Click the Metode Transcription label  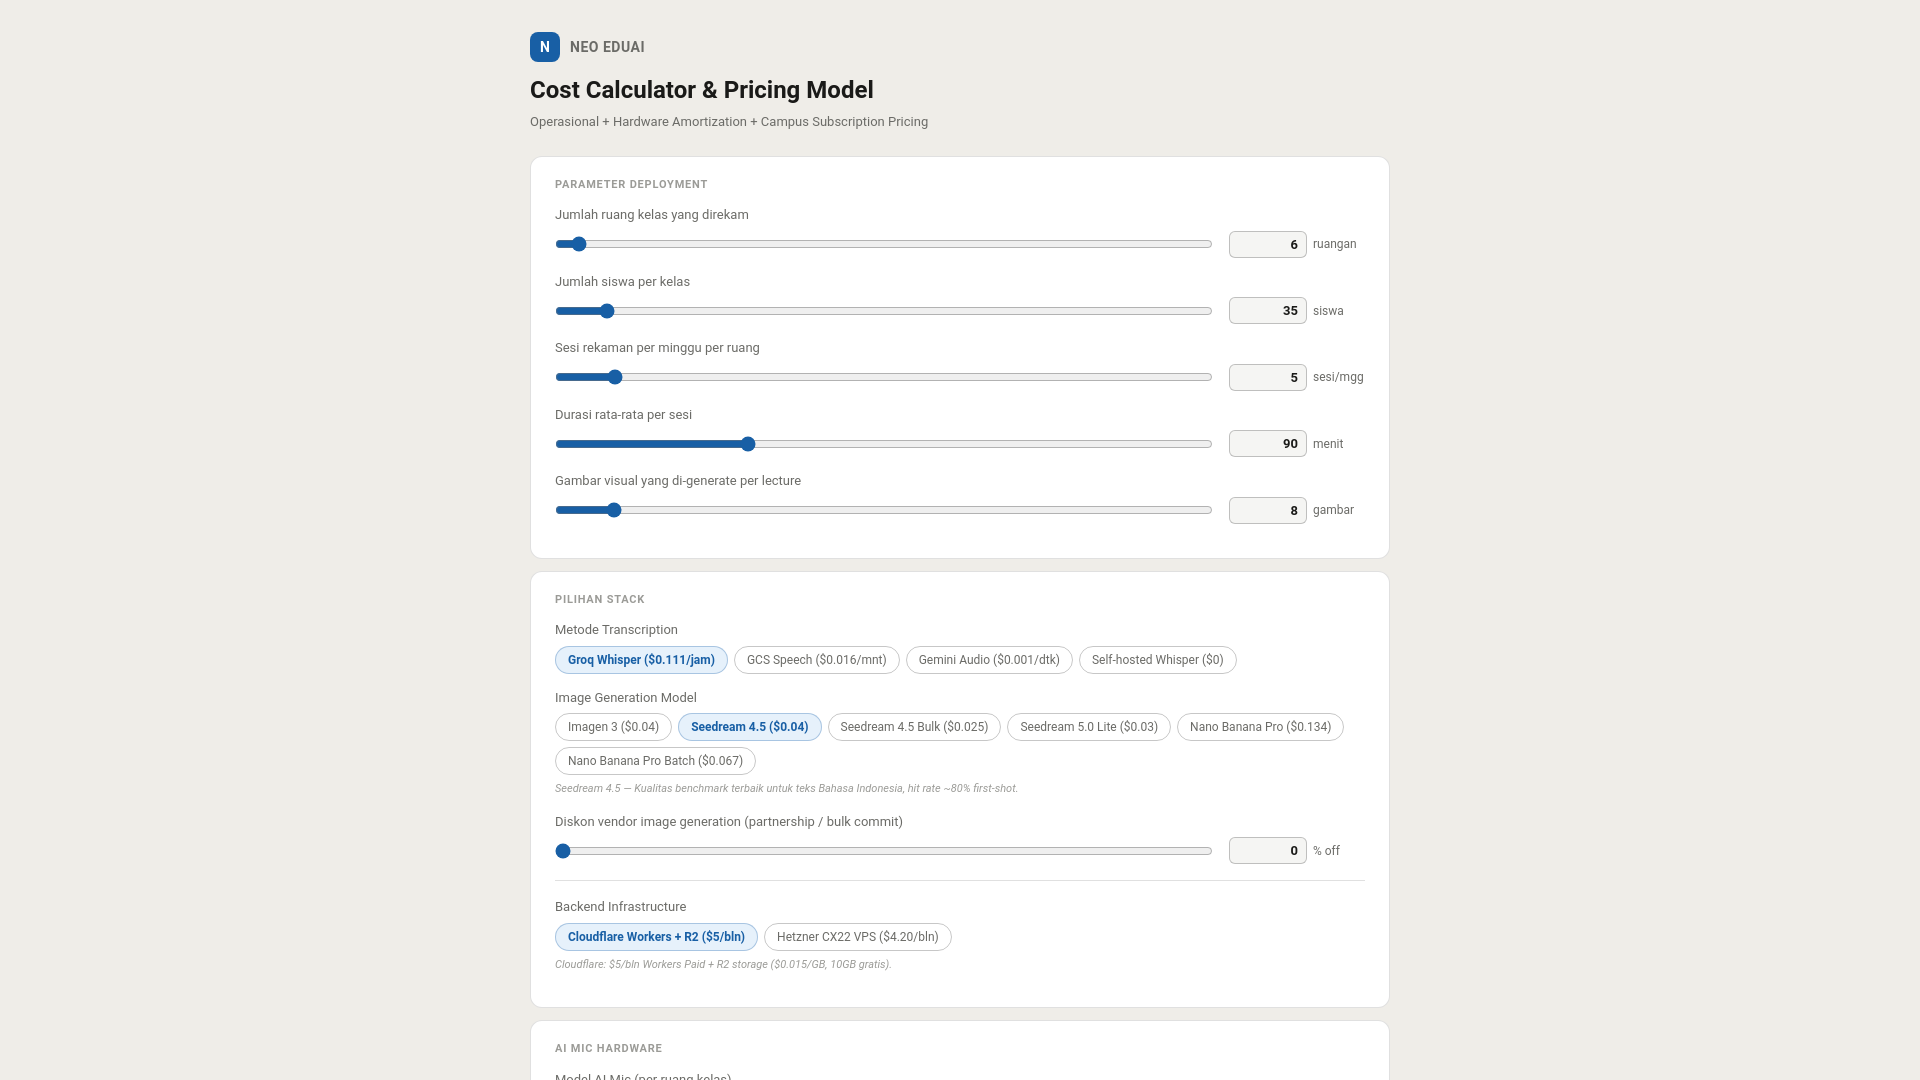click(x=616, y=630)
